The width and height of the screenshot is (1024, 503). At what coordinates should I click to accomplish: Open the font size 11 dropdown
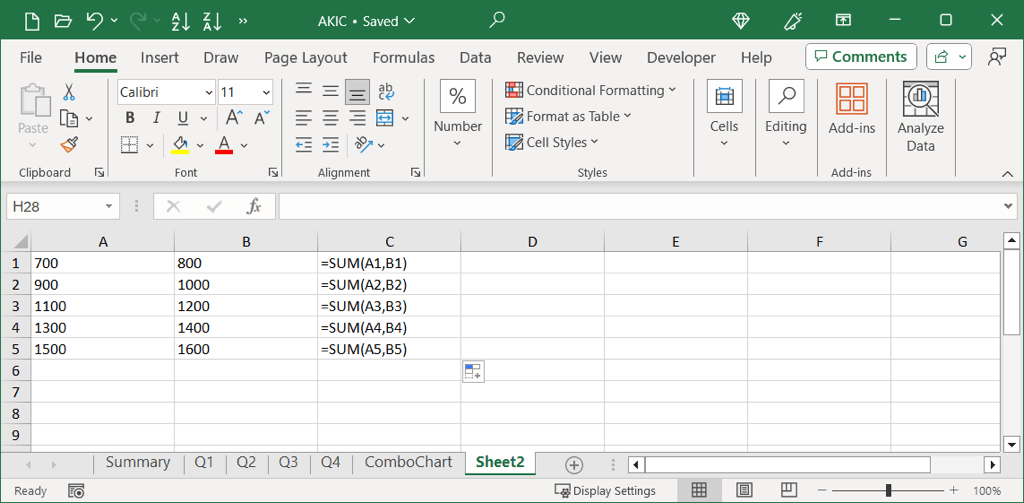266,93
